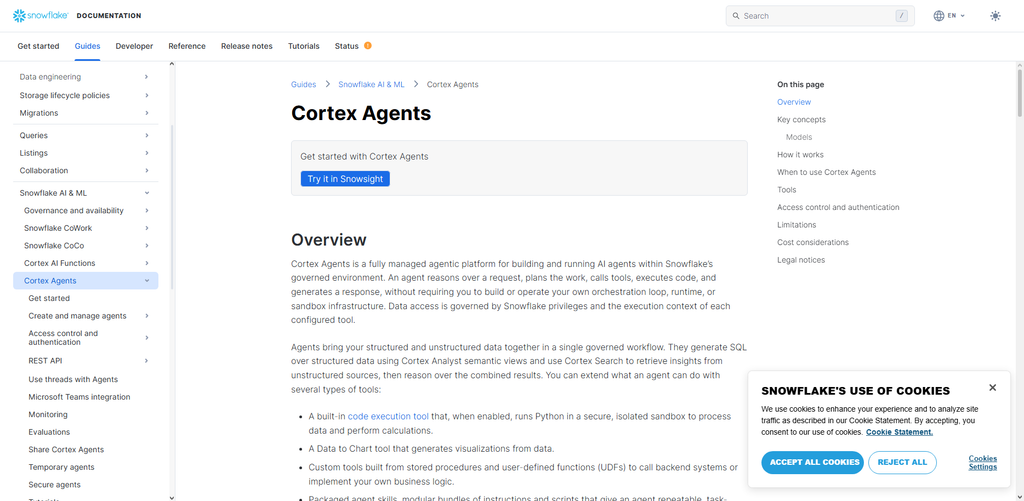Toggle the light/dark theme sun icon
Screen dimensions: 1024x501
point(995,16)
